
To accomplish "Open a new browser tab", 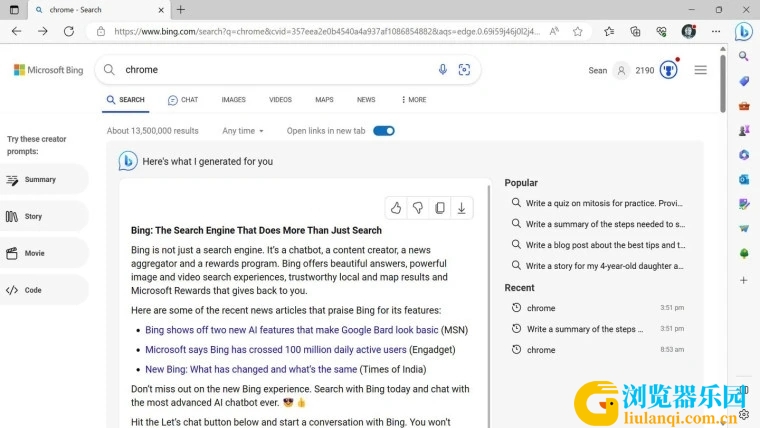I will pyautogui.click(x=181, y=10).
